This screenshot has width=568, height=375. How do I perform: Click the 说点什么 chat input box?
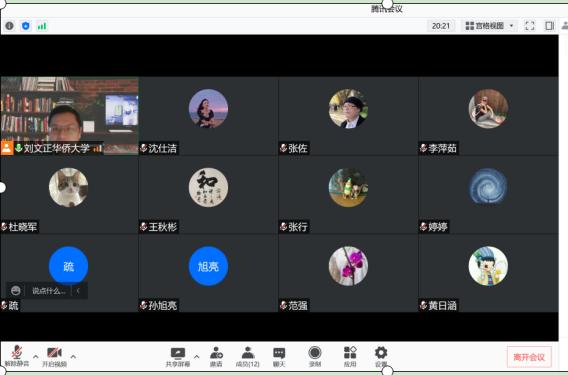click(49, 291)
